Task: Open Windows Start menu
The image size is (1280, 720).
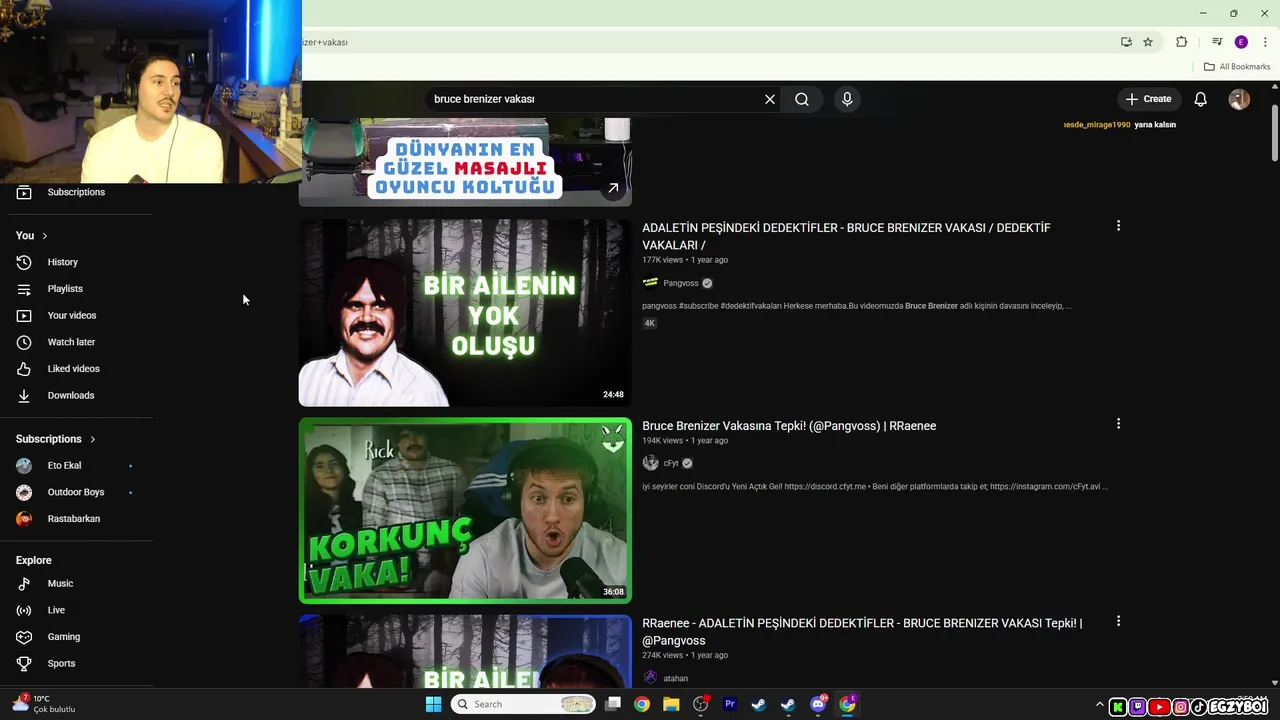Action: [x=433, y=704]
